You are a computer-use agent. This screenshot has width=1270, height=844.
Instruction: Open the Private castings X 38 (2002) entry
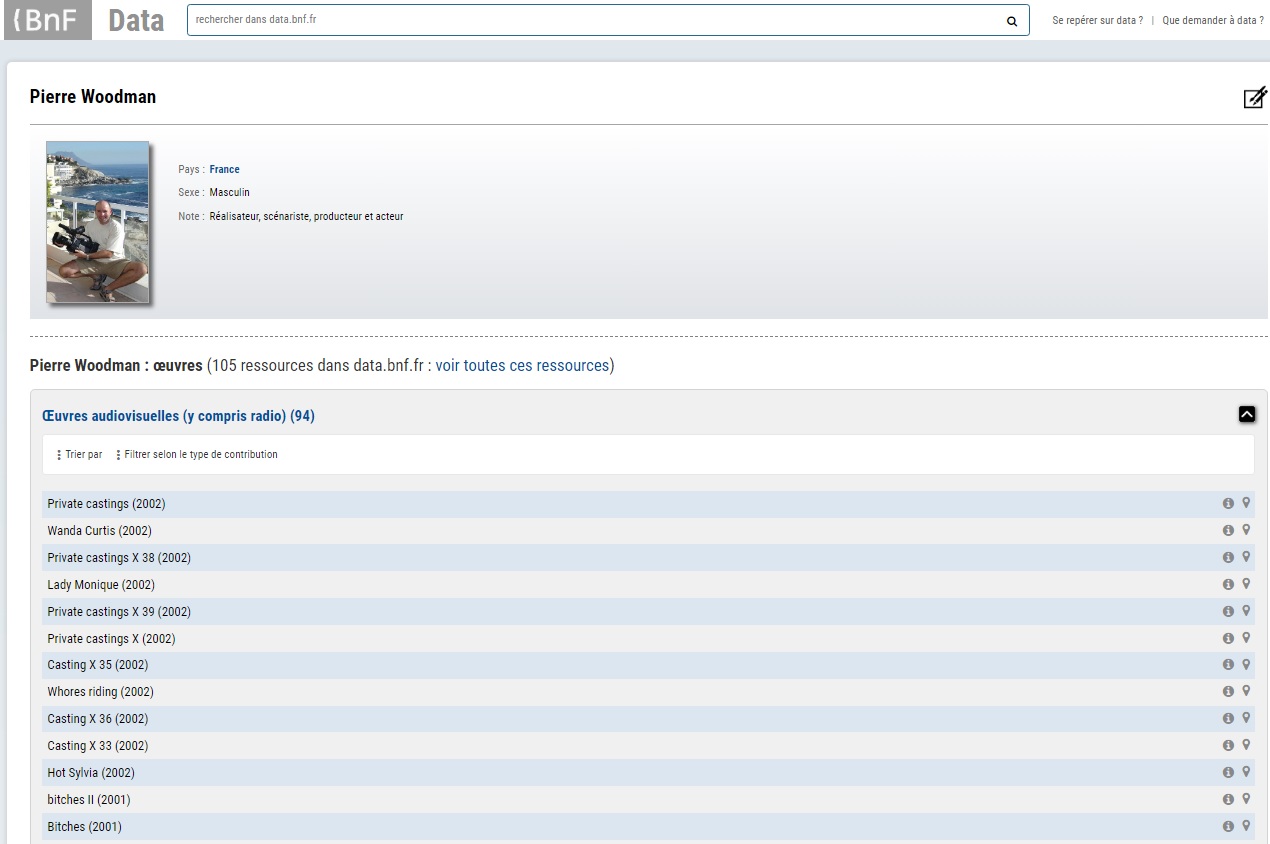pos(119,558)
